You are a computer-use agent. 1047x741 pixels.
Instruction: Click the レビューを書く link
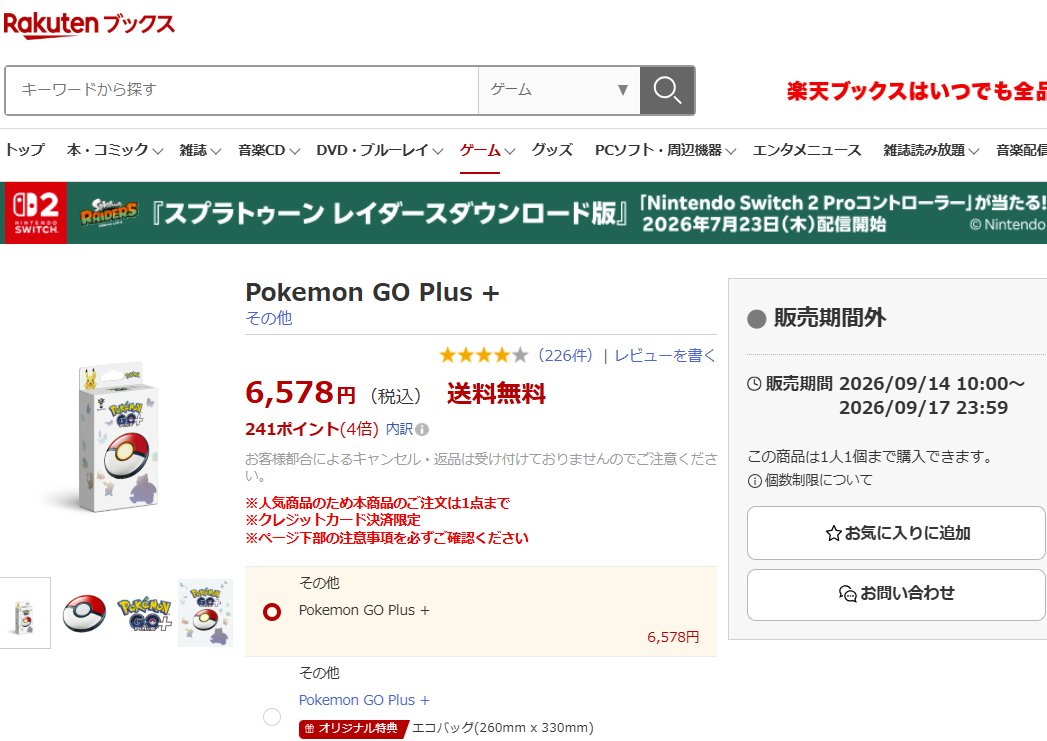pos(664,356)
